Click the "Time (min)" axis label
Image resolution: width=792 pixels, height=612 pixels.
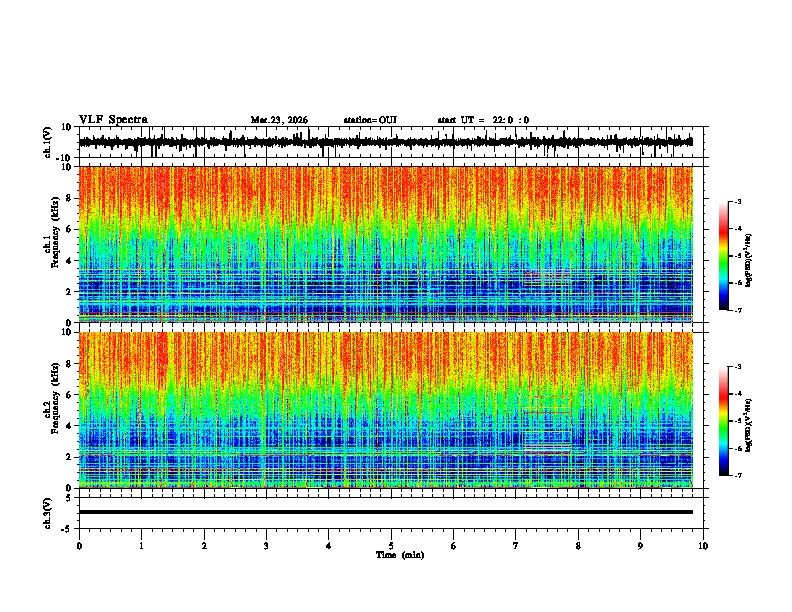tap(400, 555)
